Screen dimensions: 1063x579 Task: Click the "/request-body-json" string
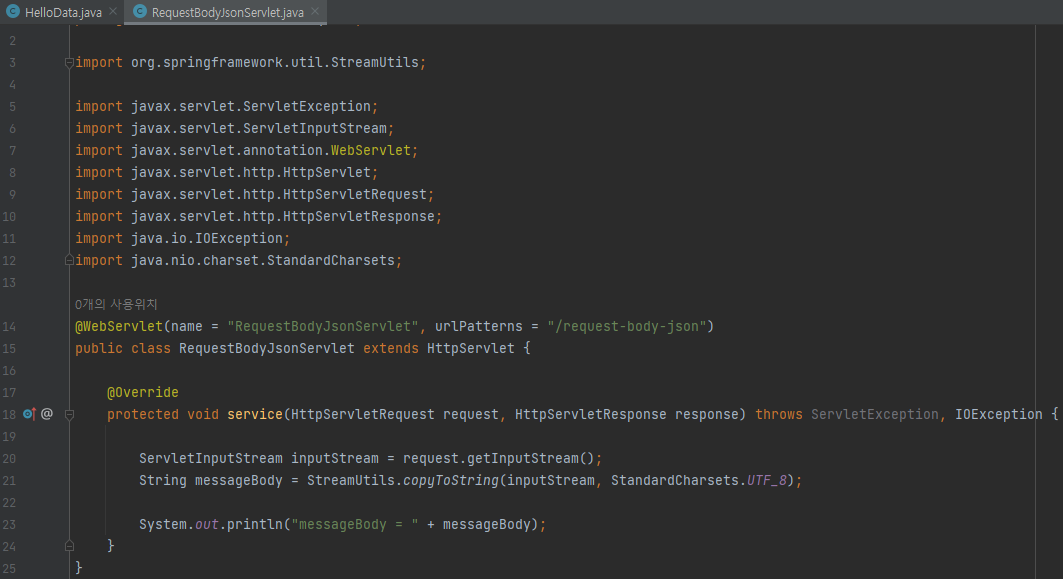point(626,327)
